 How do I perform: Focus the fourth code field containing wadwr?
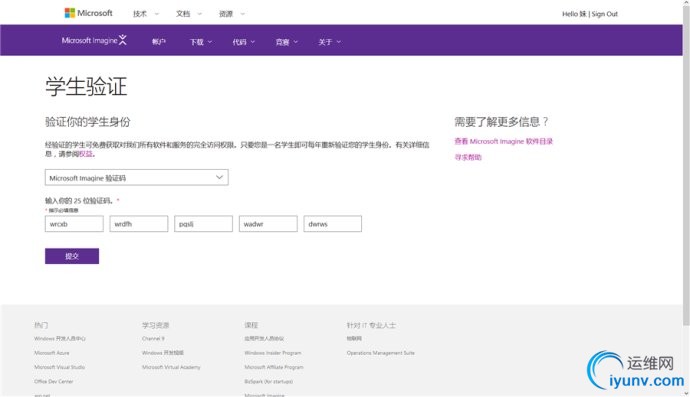[x=268, y=224]
